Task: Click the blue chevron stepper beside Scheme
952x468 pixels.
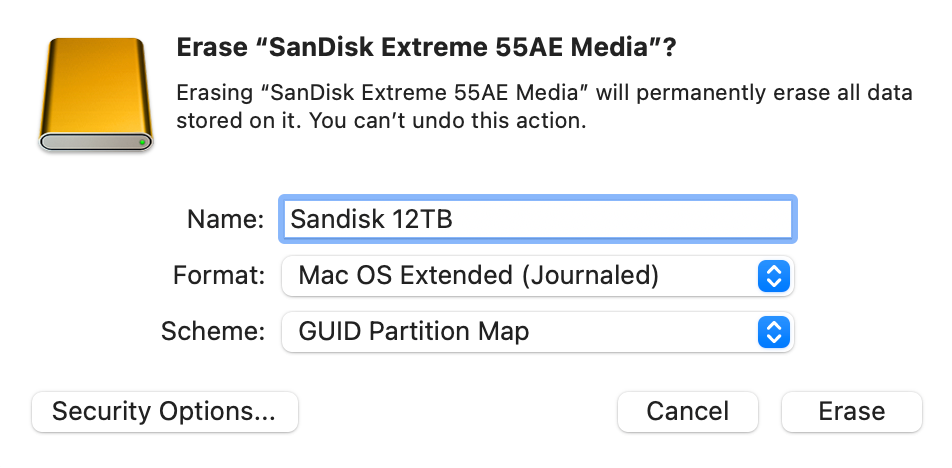Action: pyautogui.click(x=774, y=332)
